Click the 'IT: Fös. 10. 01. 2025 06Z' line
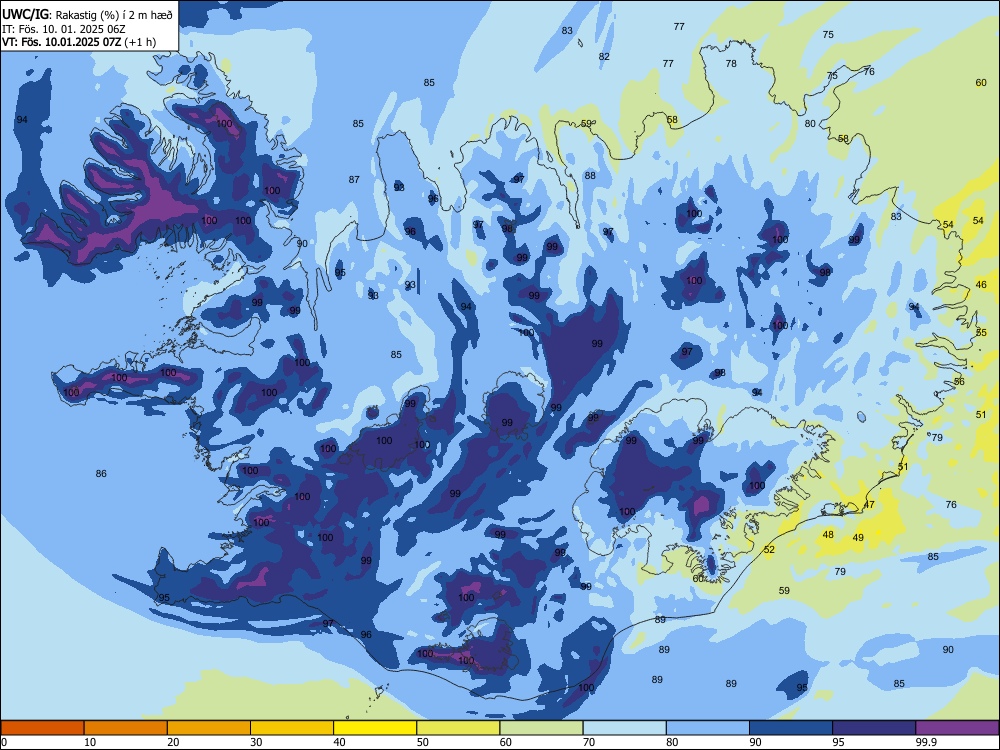This screenshot has height=750, width=1000. 64,29
